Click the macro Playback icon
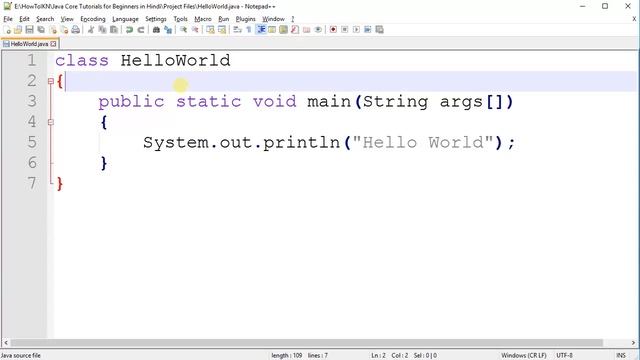 click(x=356, y=30)
